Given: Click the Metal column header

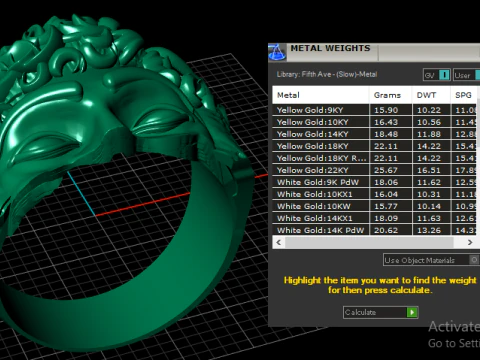Looking at the screenshot, I should [321, 95].
